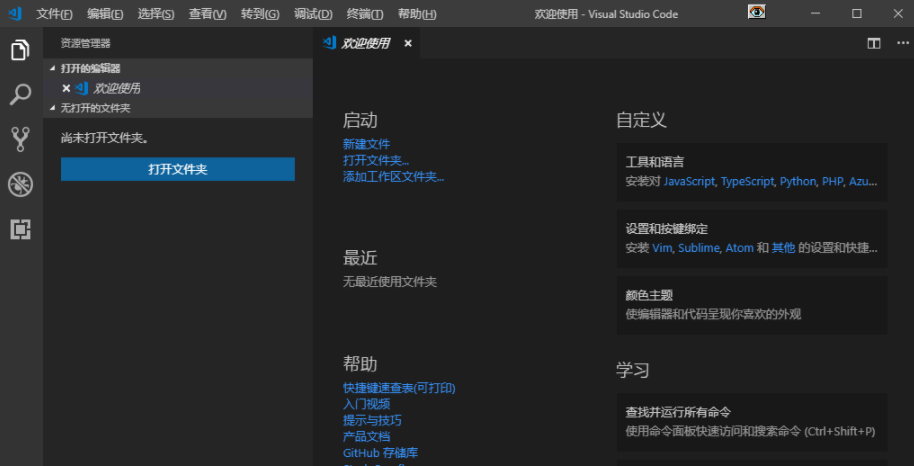Open the 提示与技巧 link
This screenshot has height=466, width=914.
[372, 421]
